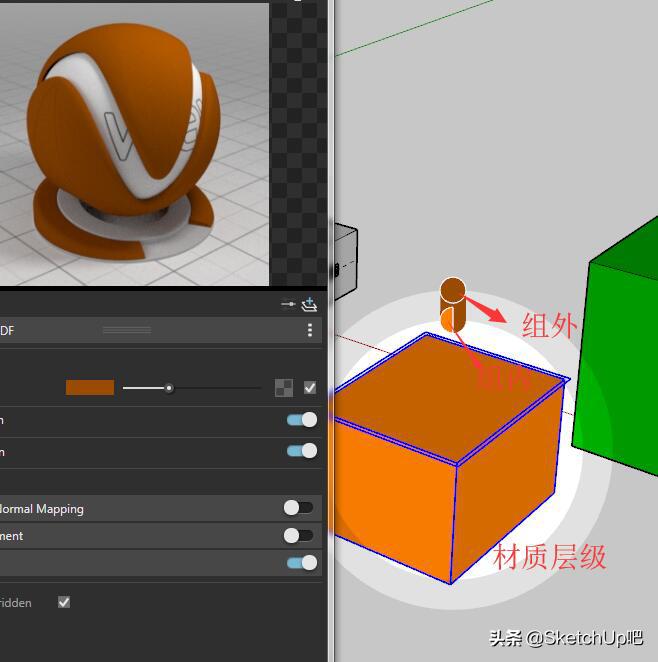The width and height of the screenshot is (658, 662).
Task: Open the orange diffuse color swatch
Action: [90, 388]
